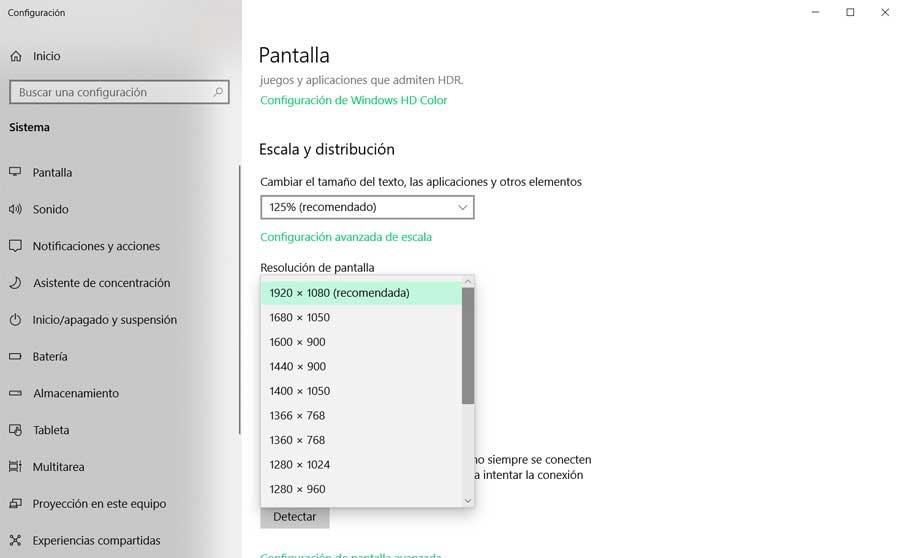Open the 125% (recomendado) scale dropdown

pyautogui.click(x=367, y=207)
